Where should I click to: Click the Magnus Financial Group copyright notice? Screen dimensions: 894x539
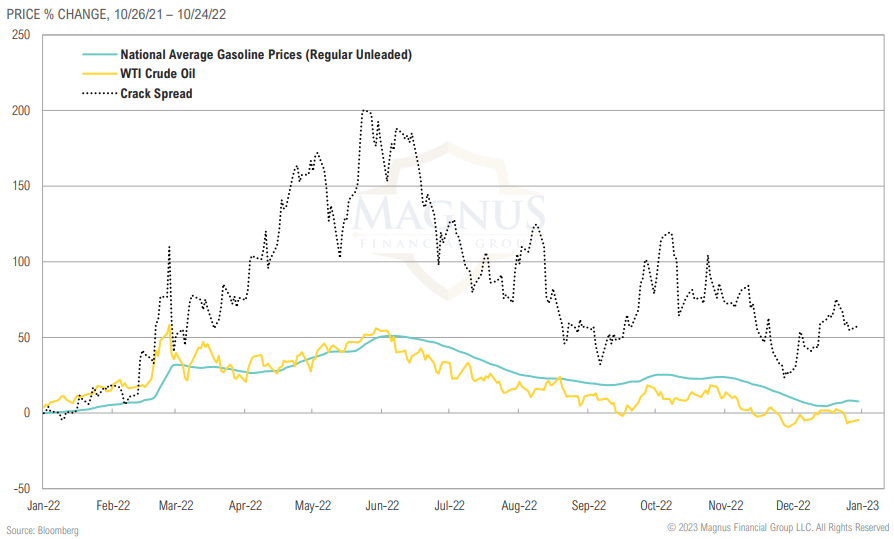[x=777, y=527]
